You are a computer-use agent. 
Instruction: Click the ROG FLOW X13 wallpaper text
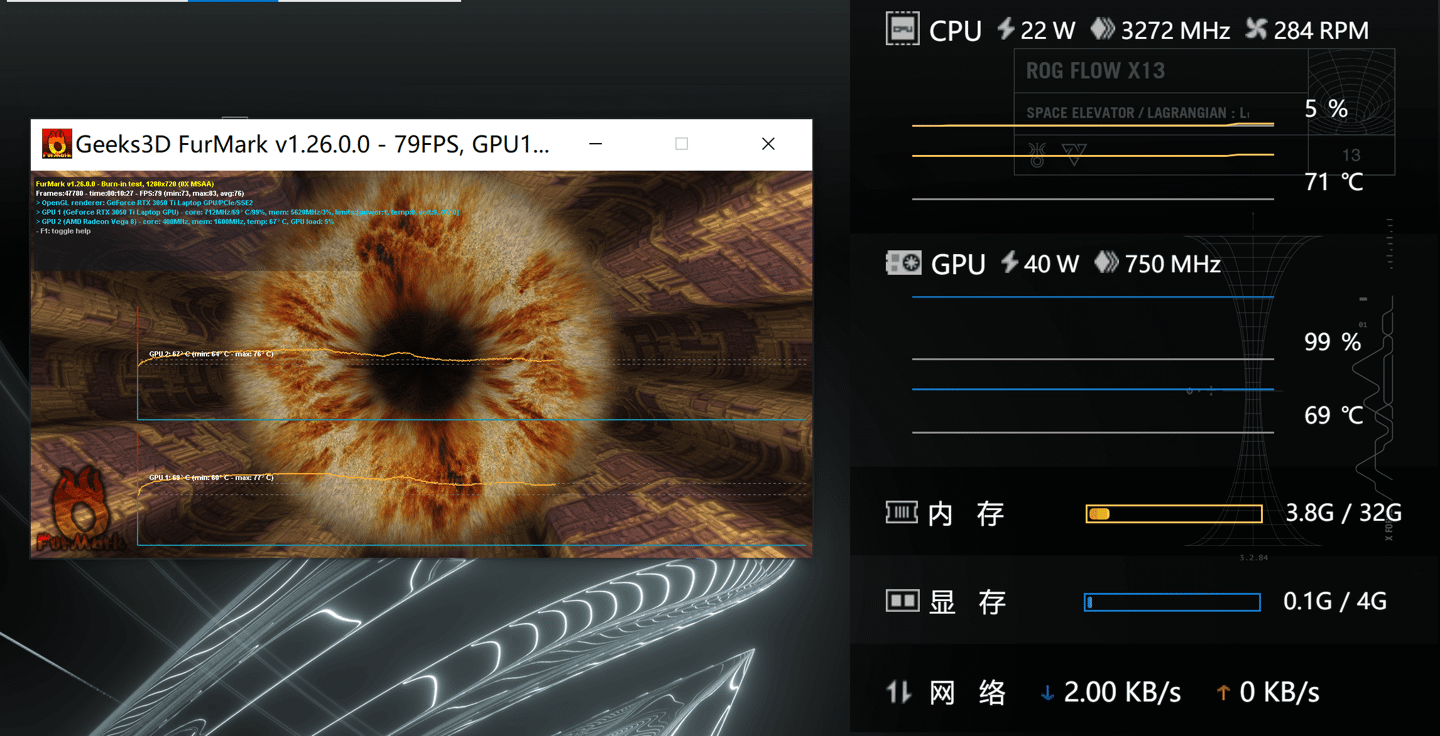[x=1095, y=71]
